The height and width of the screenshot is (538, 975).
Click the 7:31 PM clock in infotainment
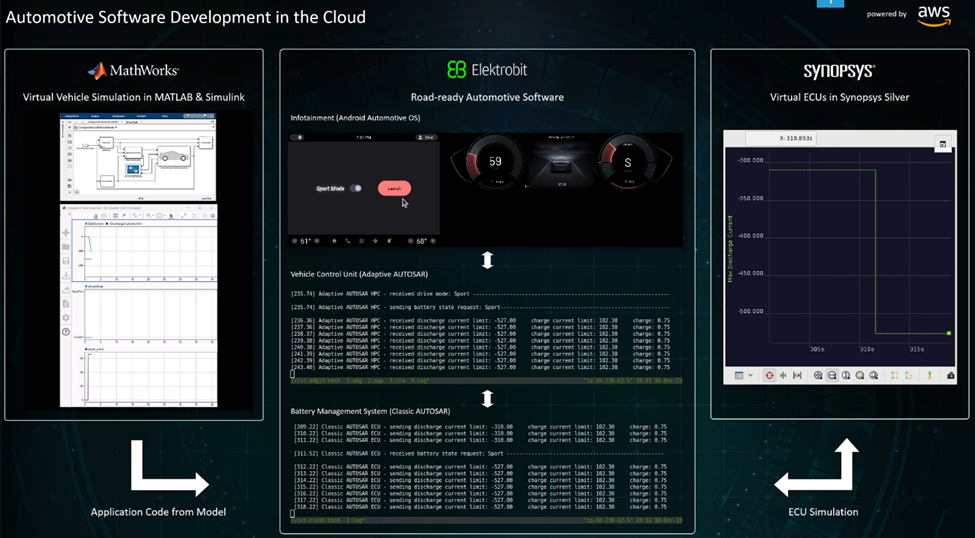(x=363, y=137)
